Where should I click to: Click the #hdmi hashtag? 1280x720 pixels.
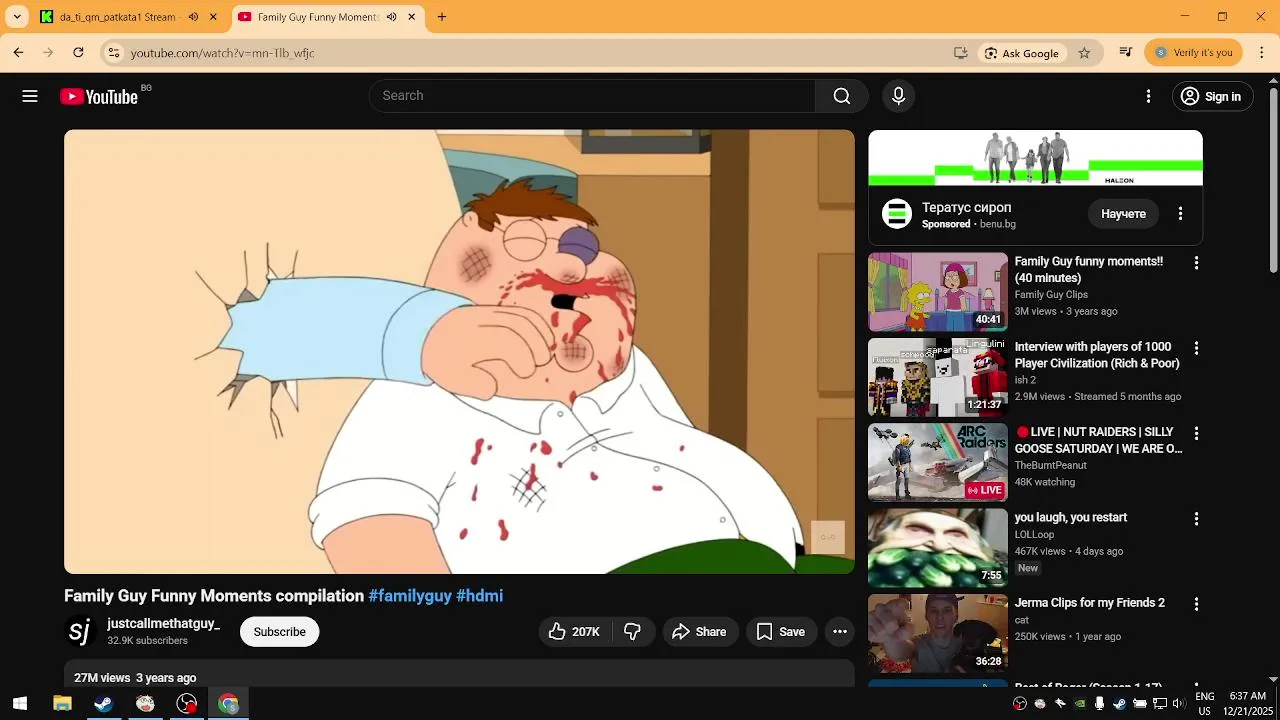coord(479,596)
